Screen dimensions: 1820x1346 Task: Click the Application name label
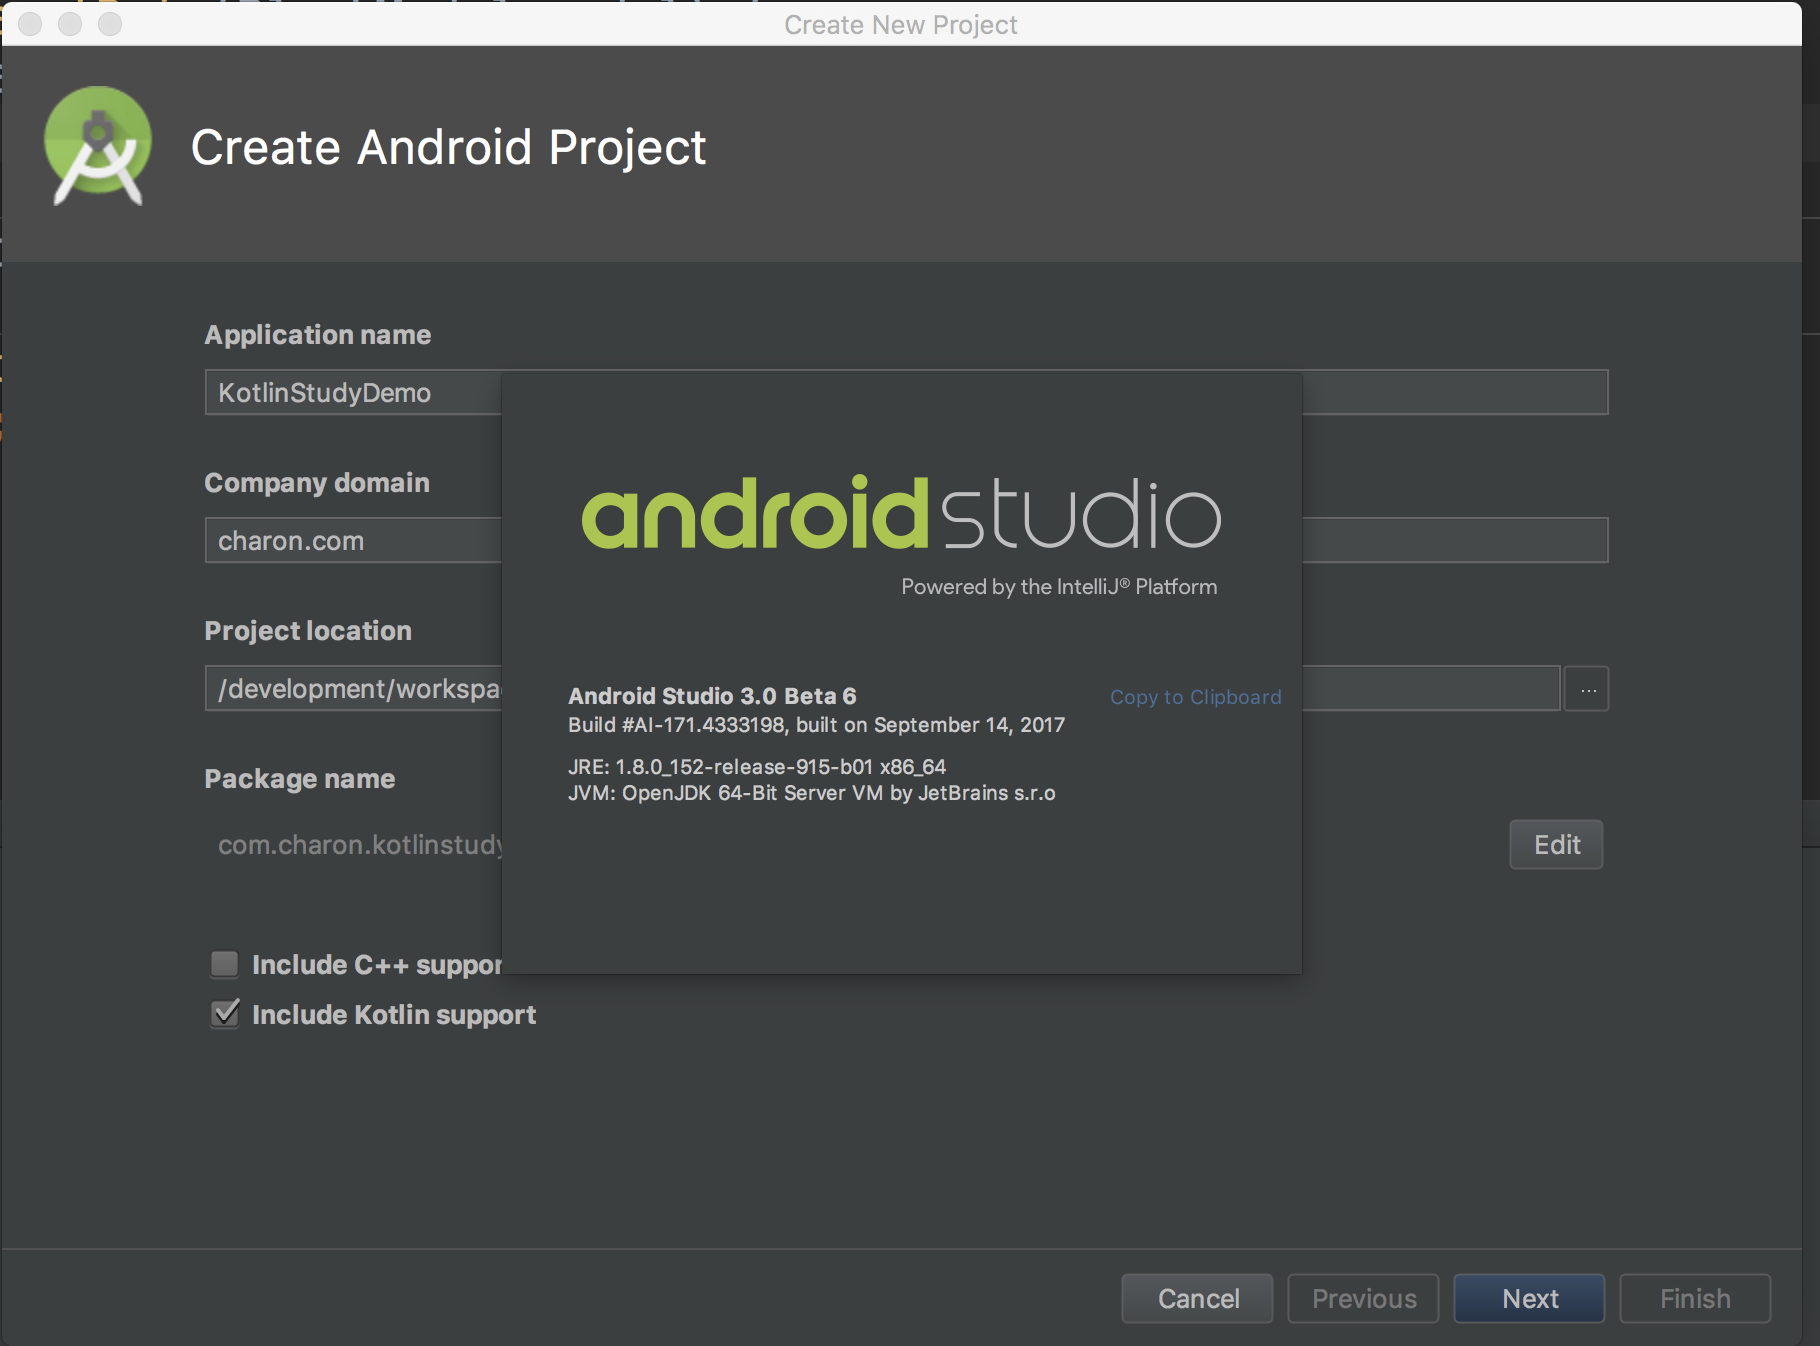tap(318, 335)
